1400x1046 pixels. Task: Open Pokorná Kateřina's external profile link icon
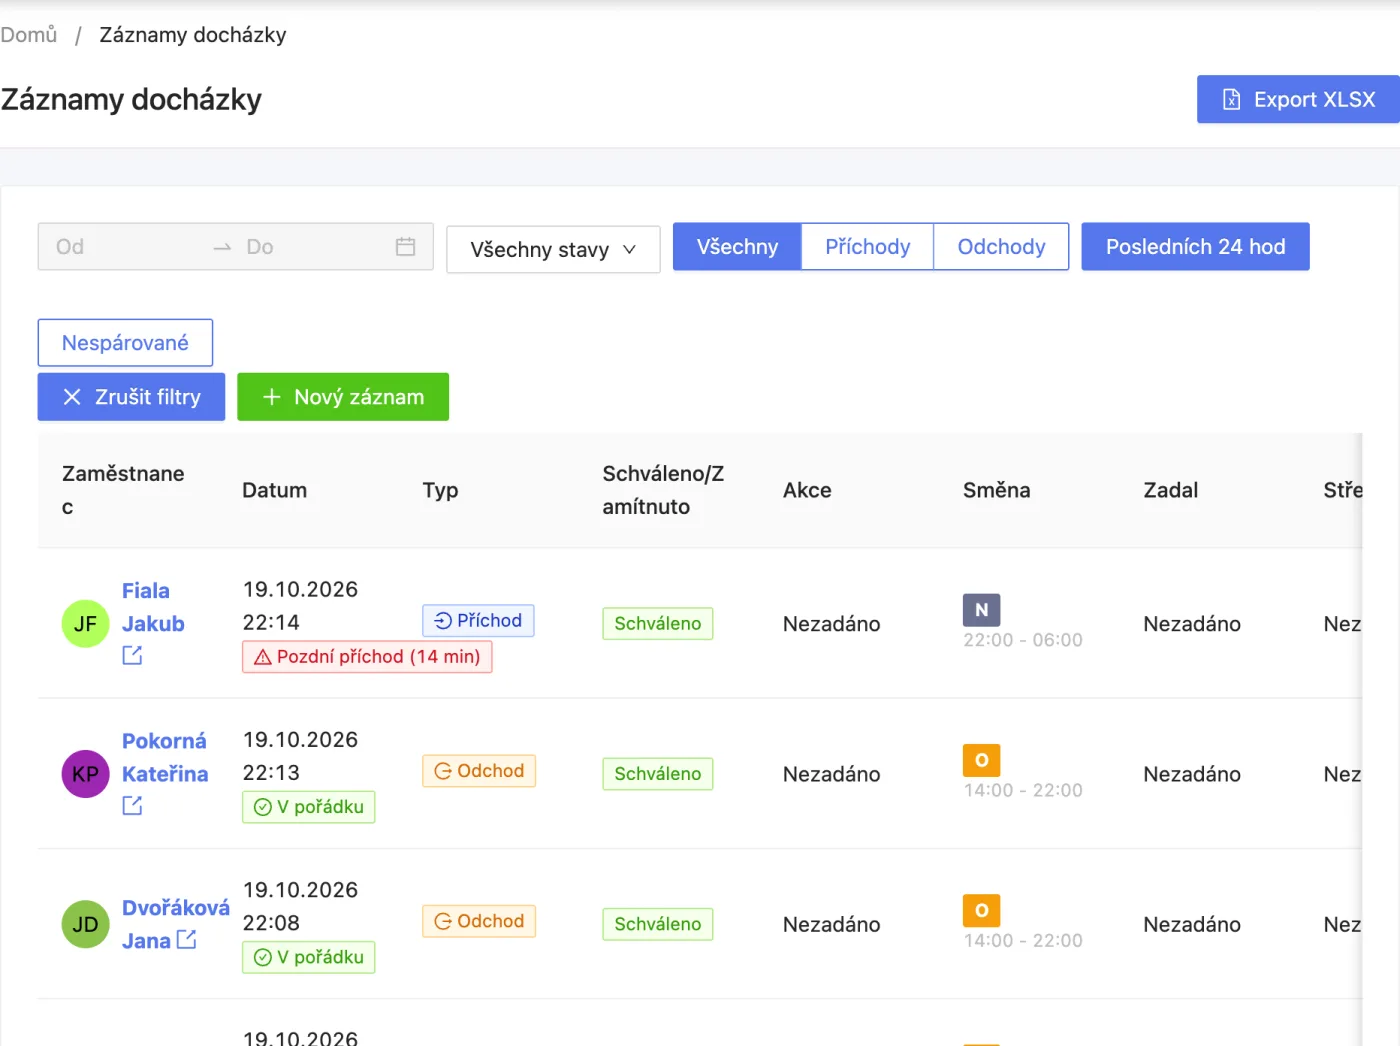pyautogui.click(x=132, y=805)
